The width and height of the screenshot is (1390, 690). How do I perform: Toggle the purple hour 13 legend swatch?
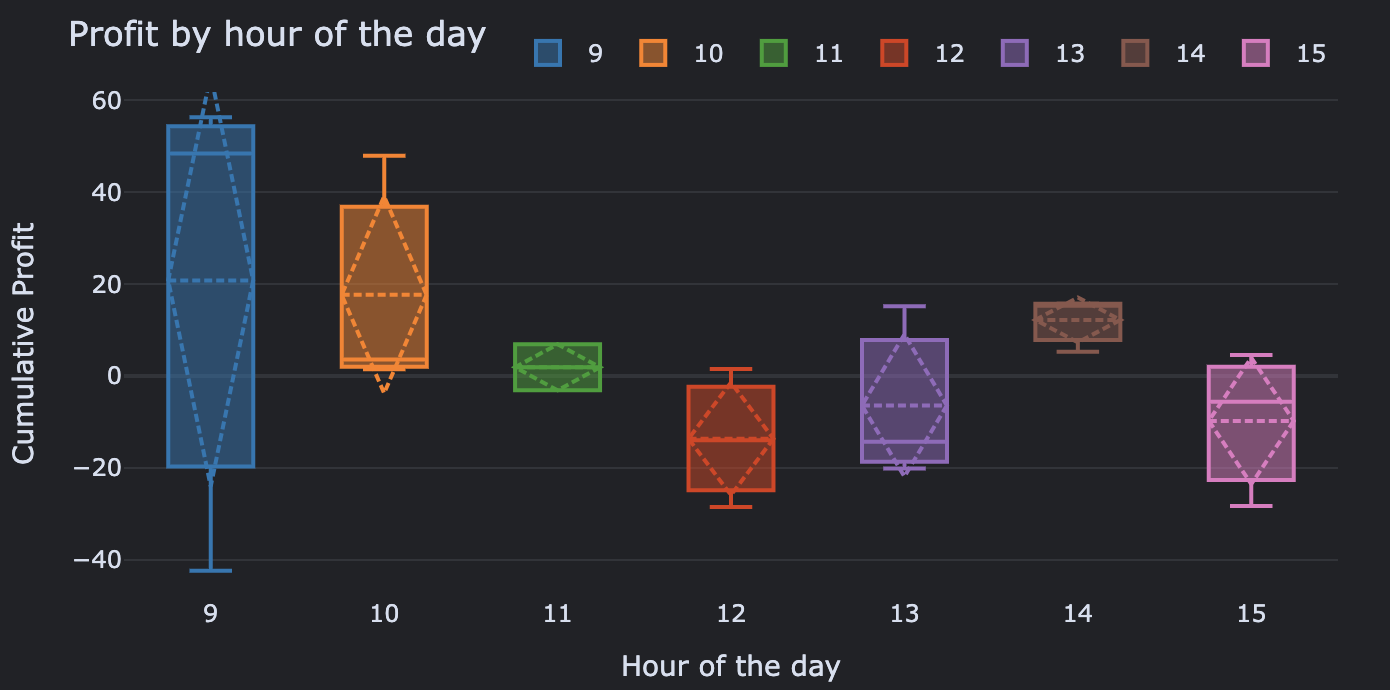[1015, 53]
